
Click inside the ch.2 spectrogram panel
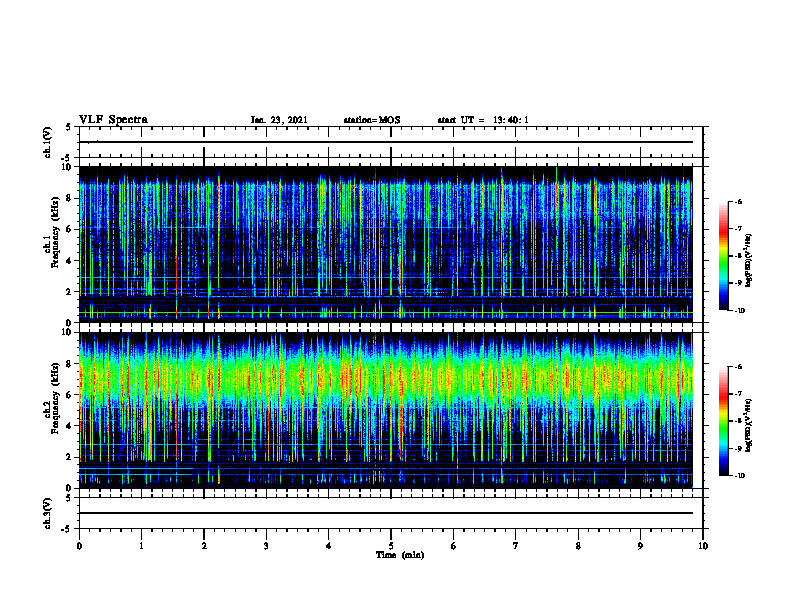386,410
